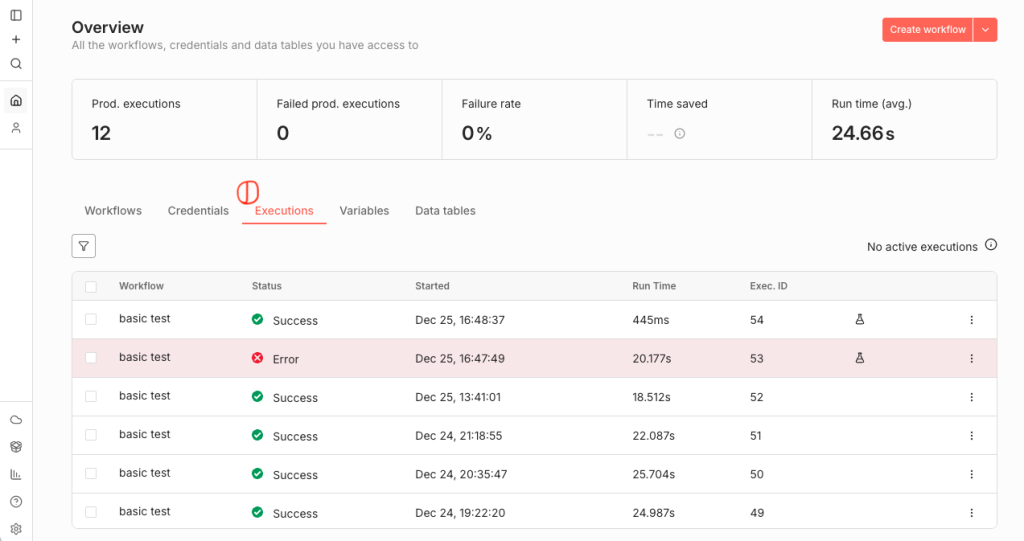Image resolution: width=1024 pixels, height=541 pixels.
Task: Select the checkbox for the Error execution row
Action: (x=91, y=358)
